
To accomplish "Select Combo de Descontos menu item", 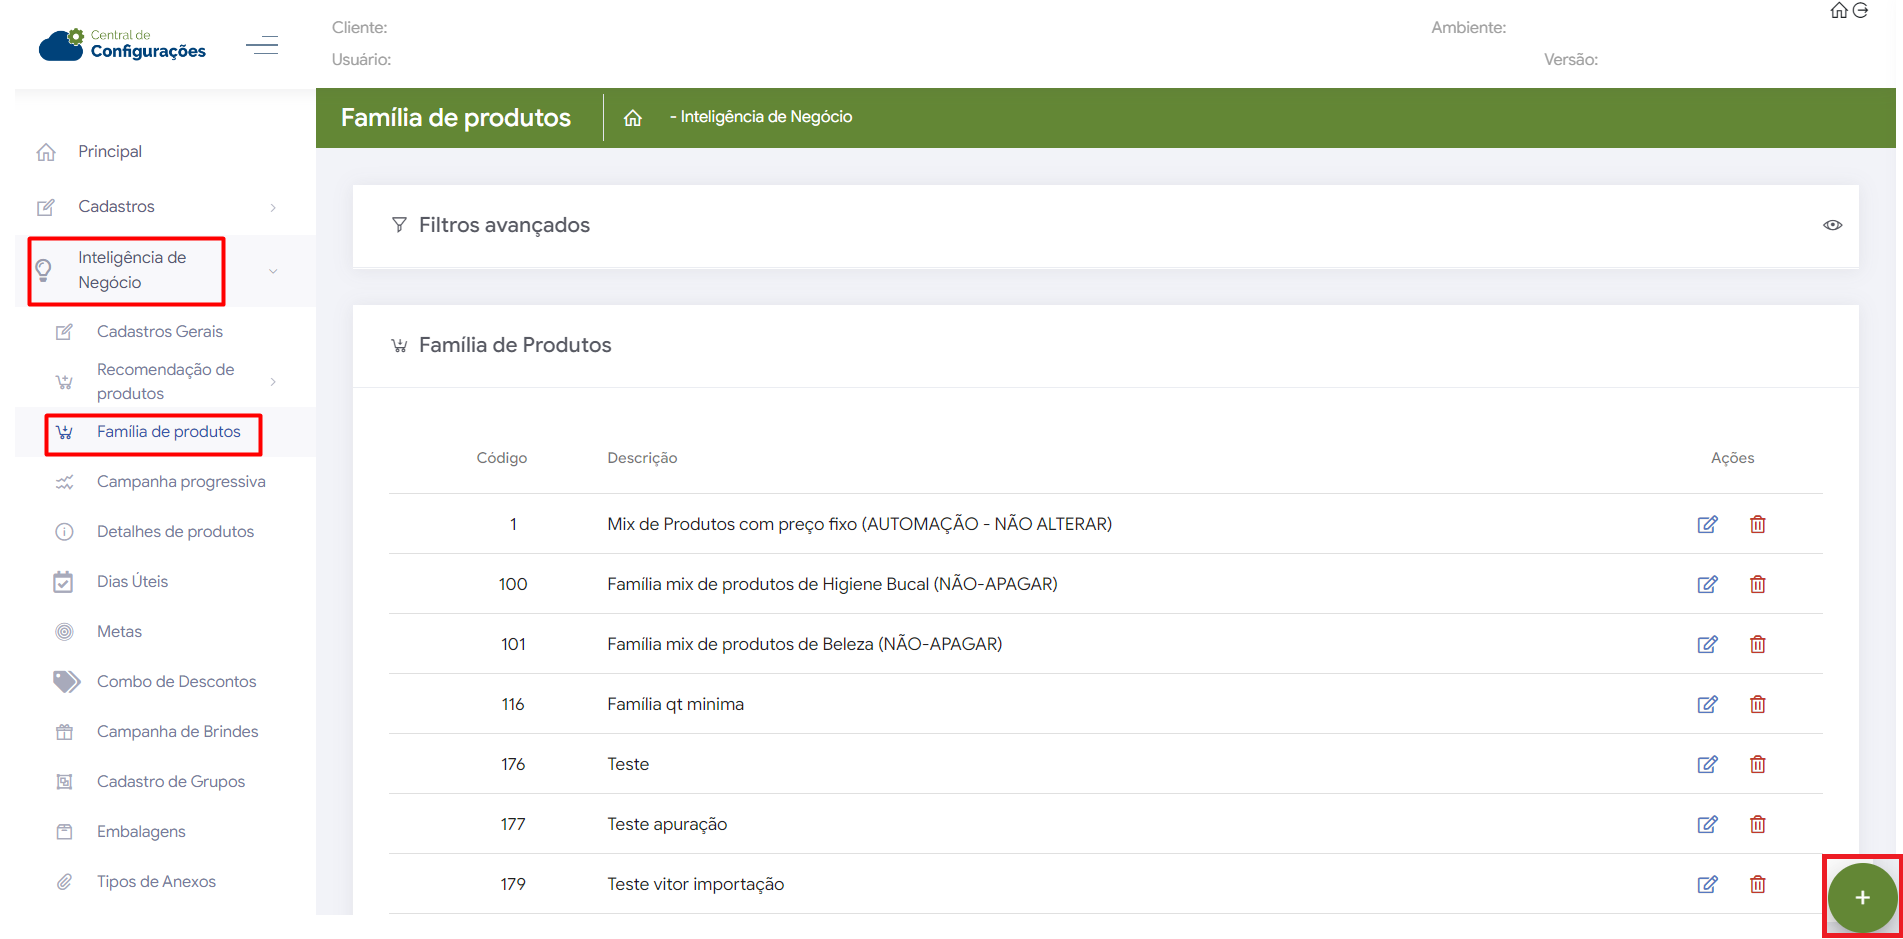I will pos(176,682).
